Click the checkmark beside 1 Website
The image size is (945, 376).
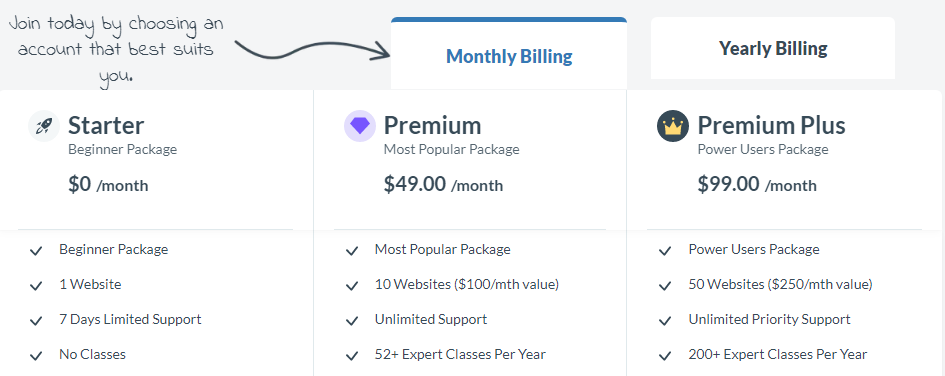[36, 286]
